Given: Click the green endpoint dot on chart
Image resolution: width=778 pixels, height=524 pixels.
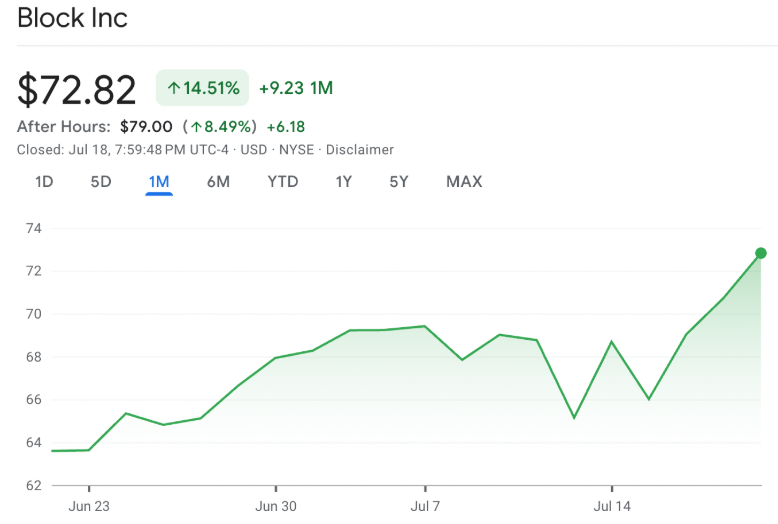Looking at the screenshot, I should pos(761,253).
